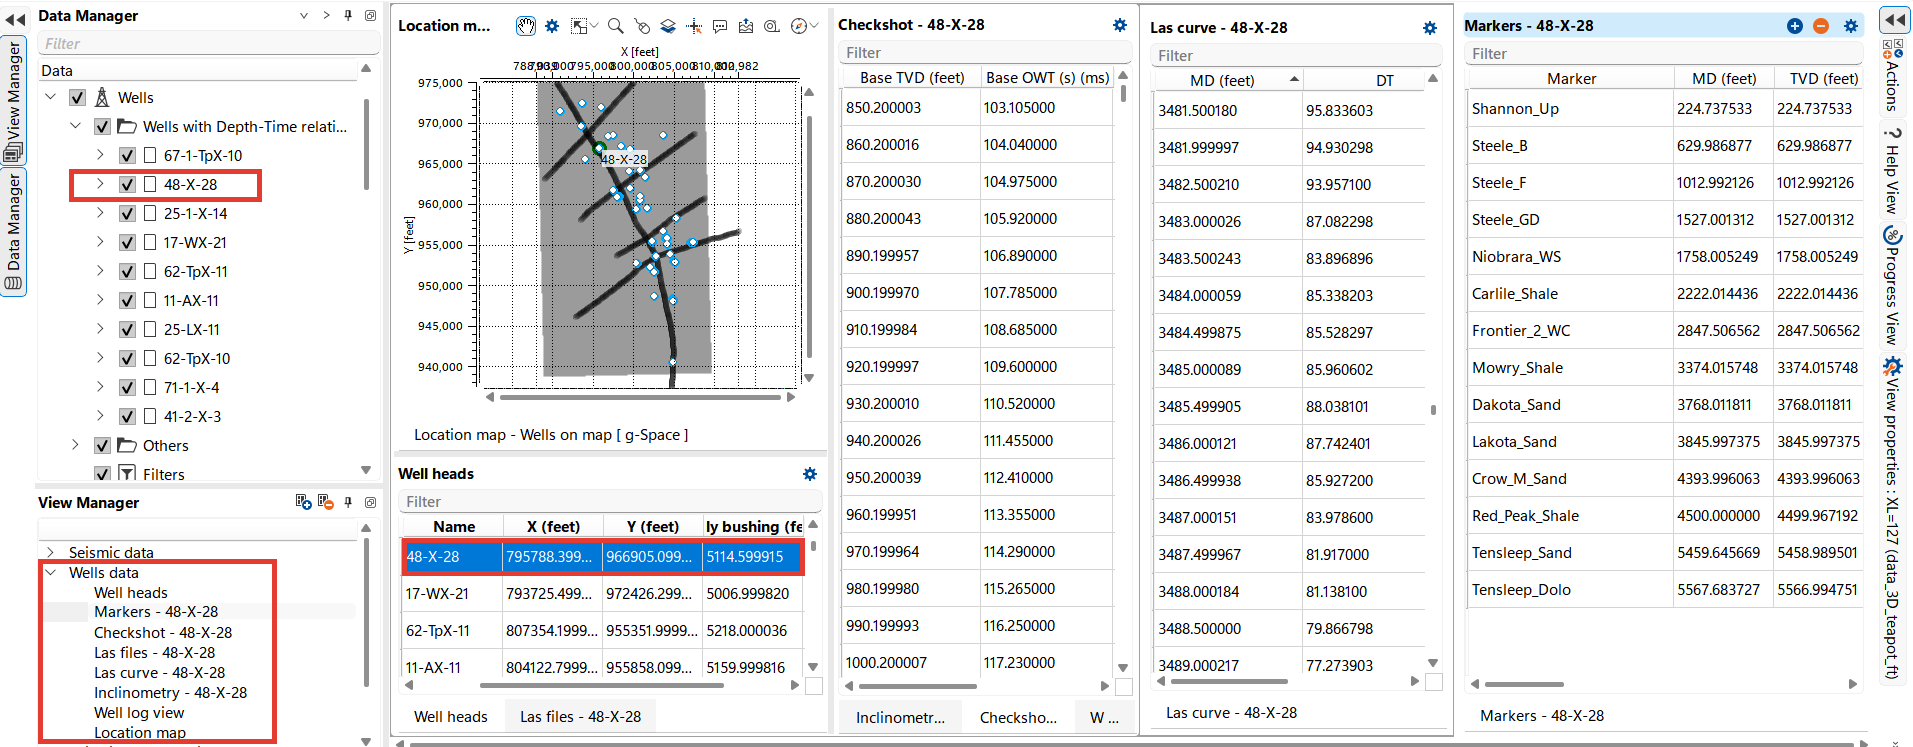Viewport: 1913px width, 747px height.
Task: Open Checkshot - 48-X-28 panel settings gear
Action: click(1120, 25)
